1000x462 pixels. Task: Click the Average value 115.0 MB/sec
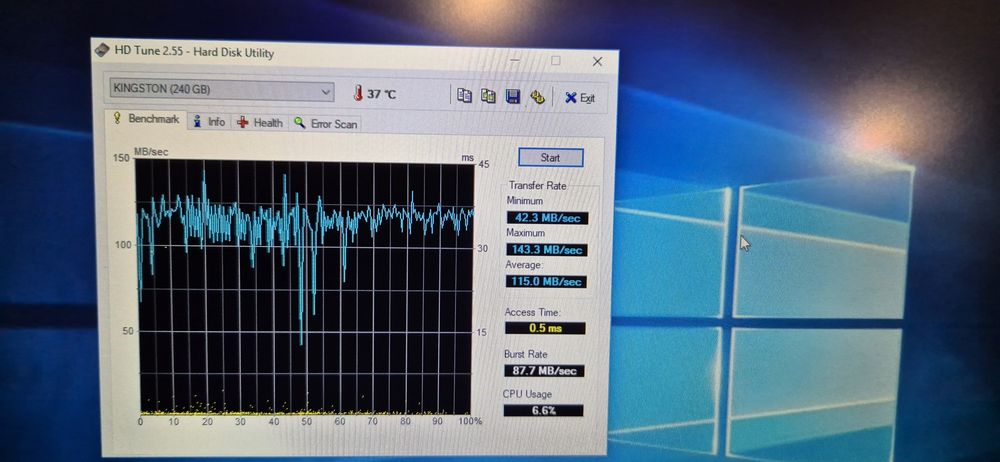click(x=546, y=281)
